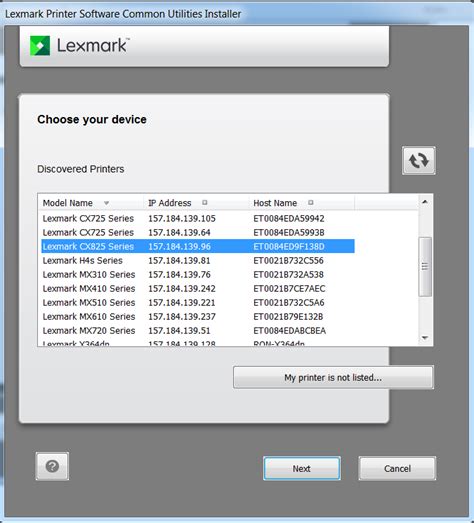Click IP address 157.184.139.237

182,317
